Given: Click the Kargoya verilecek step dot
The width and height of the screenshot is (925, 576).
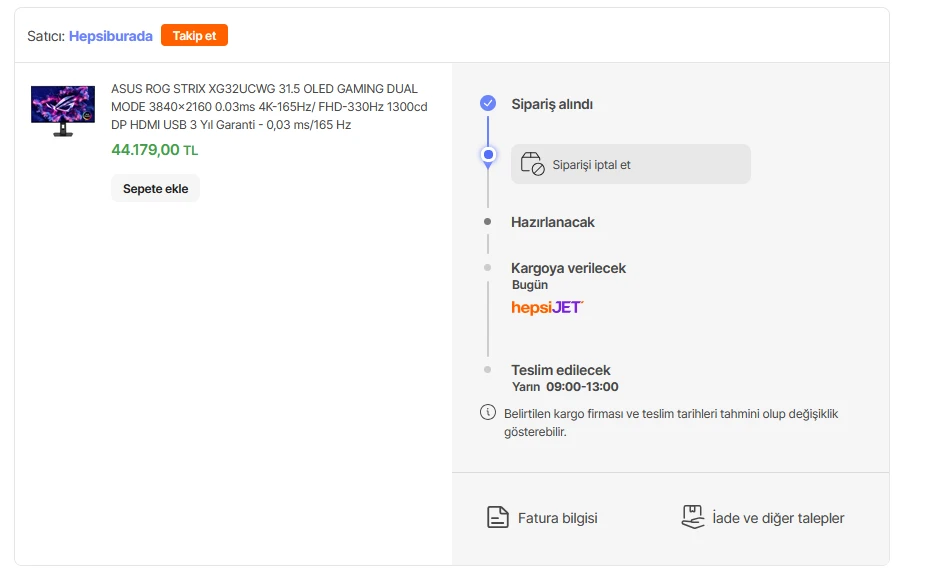Looking at the screenshot, I should (x=487, y=267).
